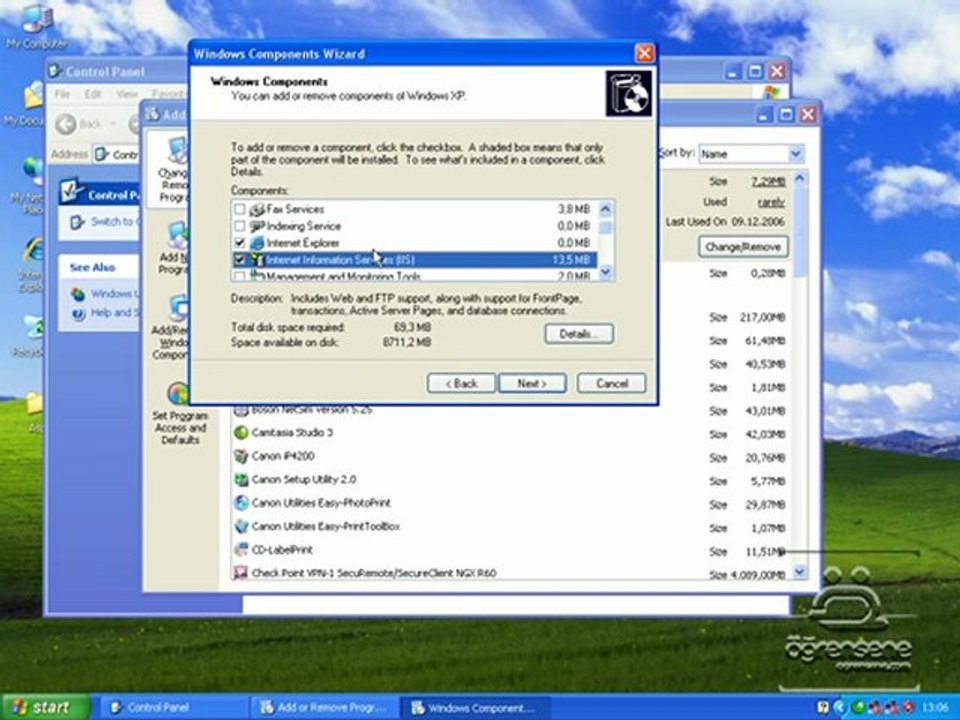Click the Fax Services icon
Screen dimensions: 960x720
pos(257,209)
